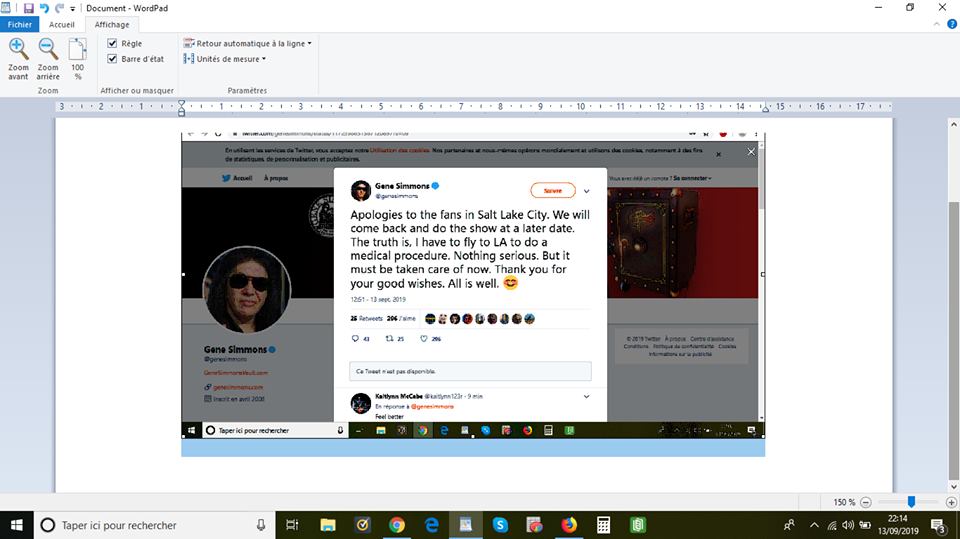The width and height of the screenshot is (960, 539).
Task: Click the volume speaker tray icon
Action: pyautogui.click(x=848, y=525)
